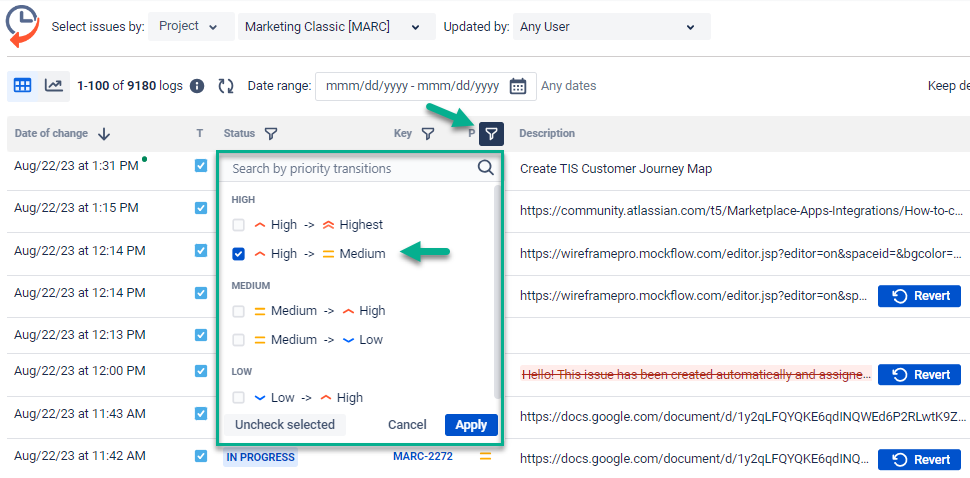
Task: Click Create TIS Customer Journey Map description
Action: coord(616,169)
